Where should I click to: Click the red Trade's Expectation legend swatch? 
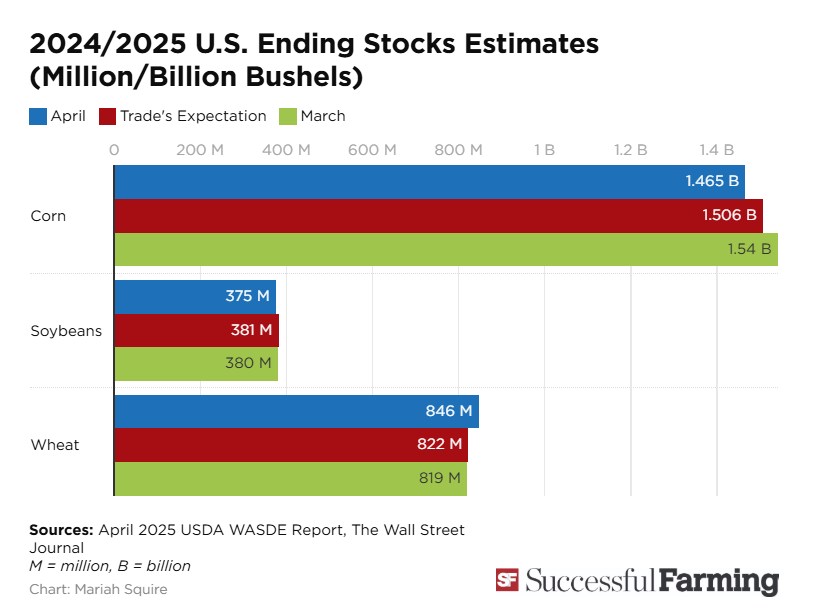pyautogui.click(x=108, y=116)
